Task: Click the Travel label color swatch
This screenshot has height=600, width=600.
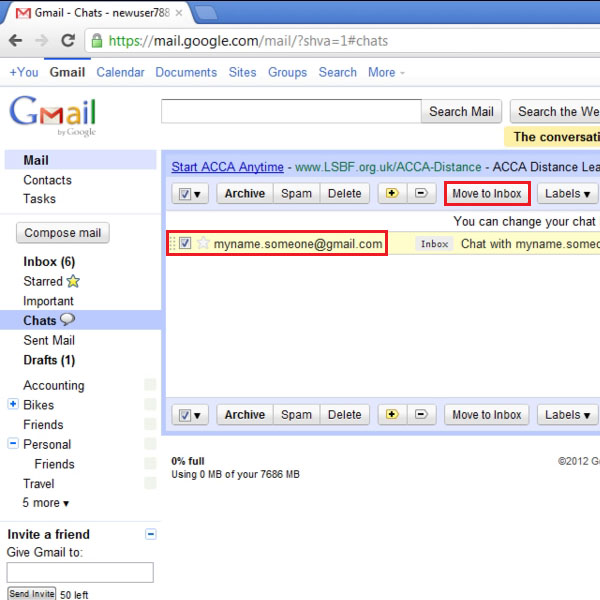Action: point(150,483)
